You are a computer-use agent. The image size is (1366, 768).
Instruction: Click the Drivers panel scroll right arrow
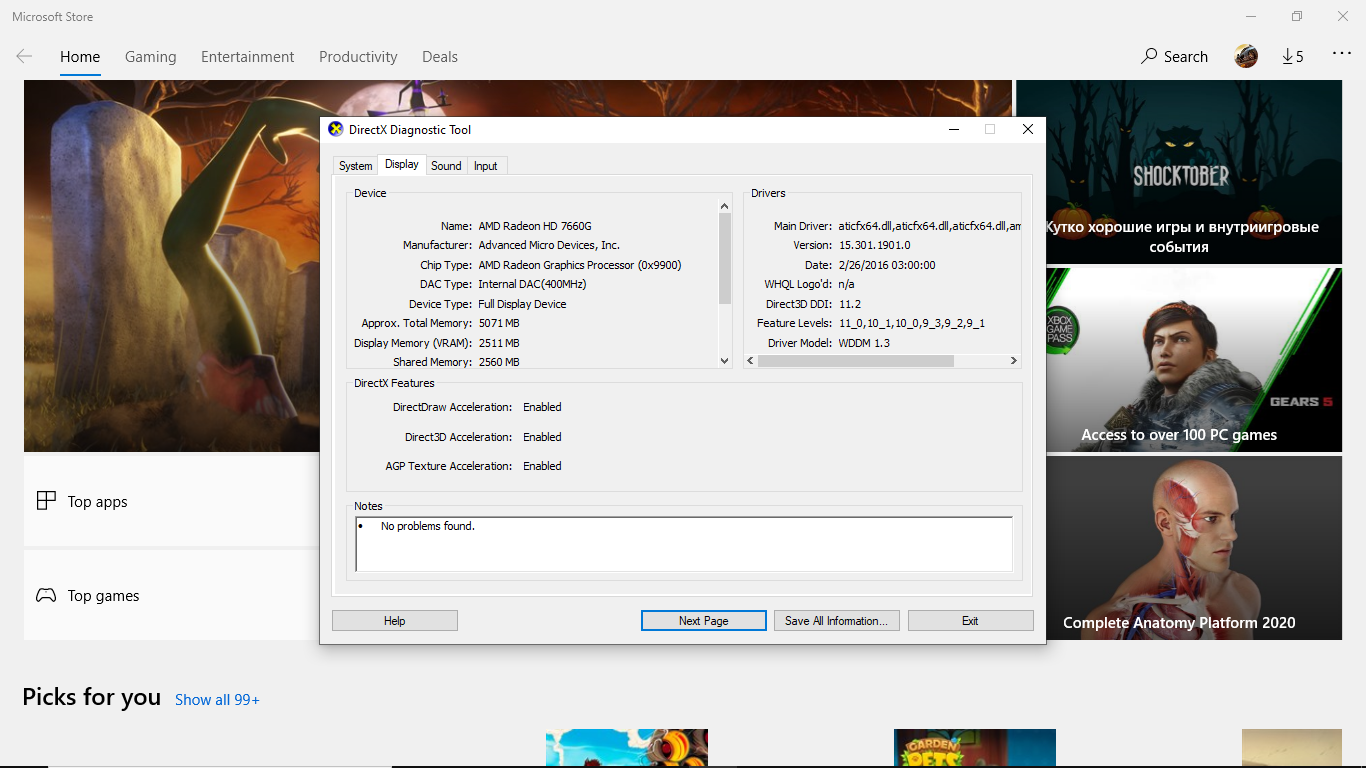tap(1013, 361)
